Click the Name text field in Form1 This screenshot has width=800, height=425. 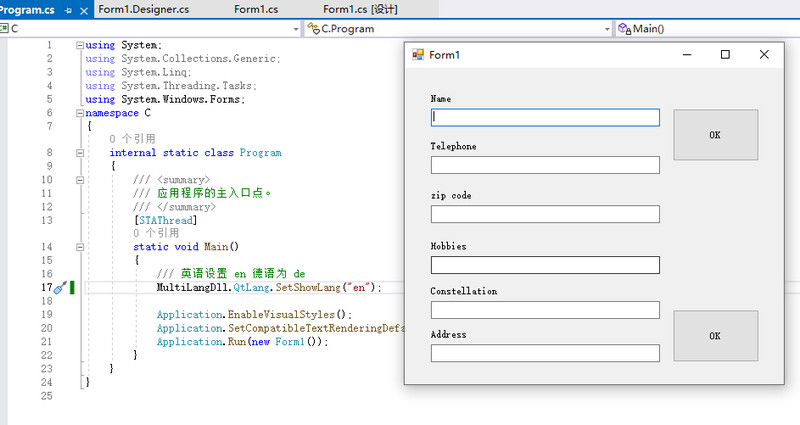(x=545, y=117)
